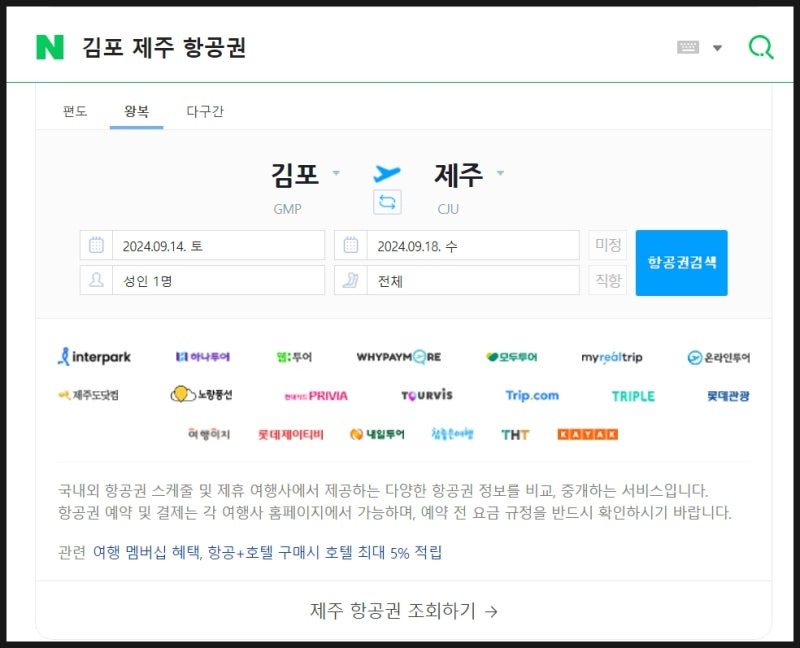This screenshot has width=800, height=648.
Task: Switch to the 편도 one-way tab
Action: [74, 111]
